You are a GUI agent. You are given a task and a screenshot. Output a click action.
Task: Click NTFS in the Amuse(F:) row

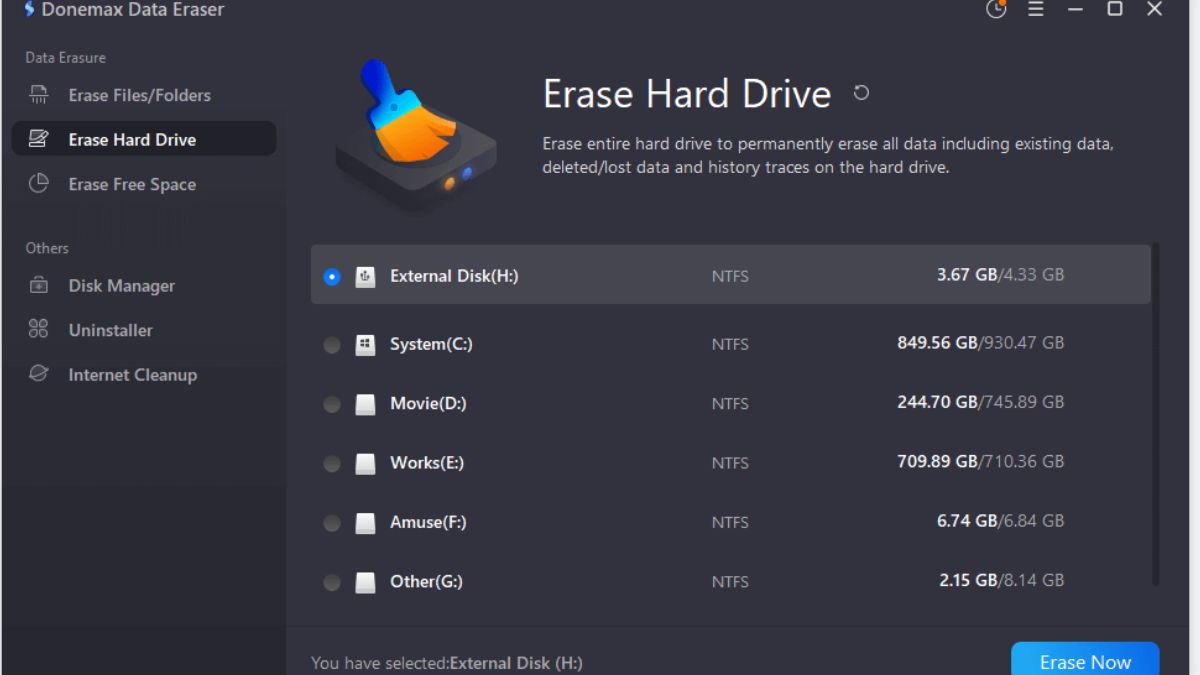click(730, 523)
